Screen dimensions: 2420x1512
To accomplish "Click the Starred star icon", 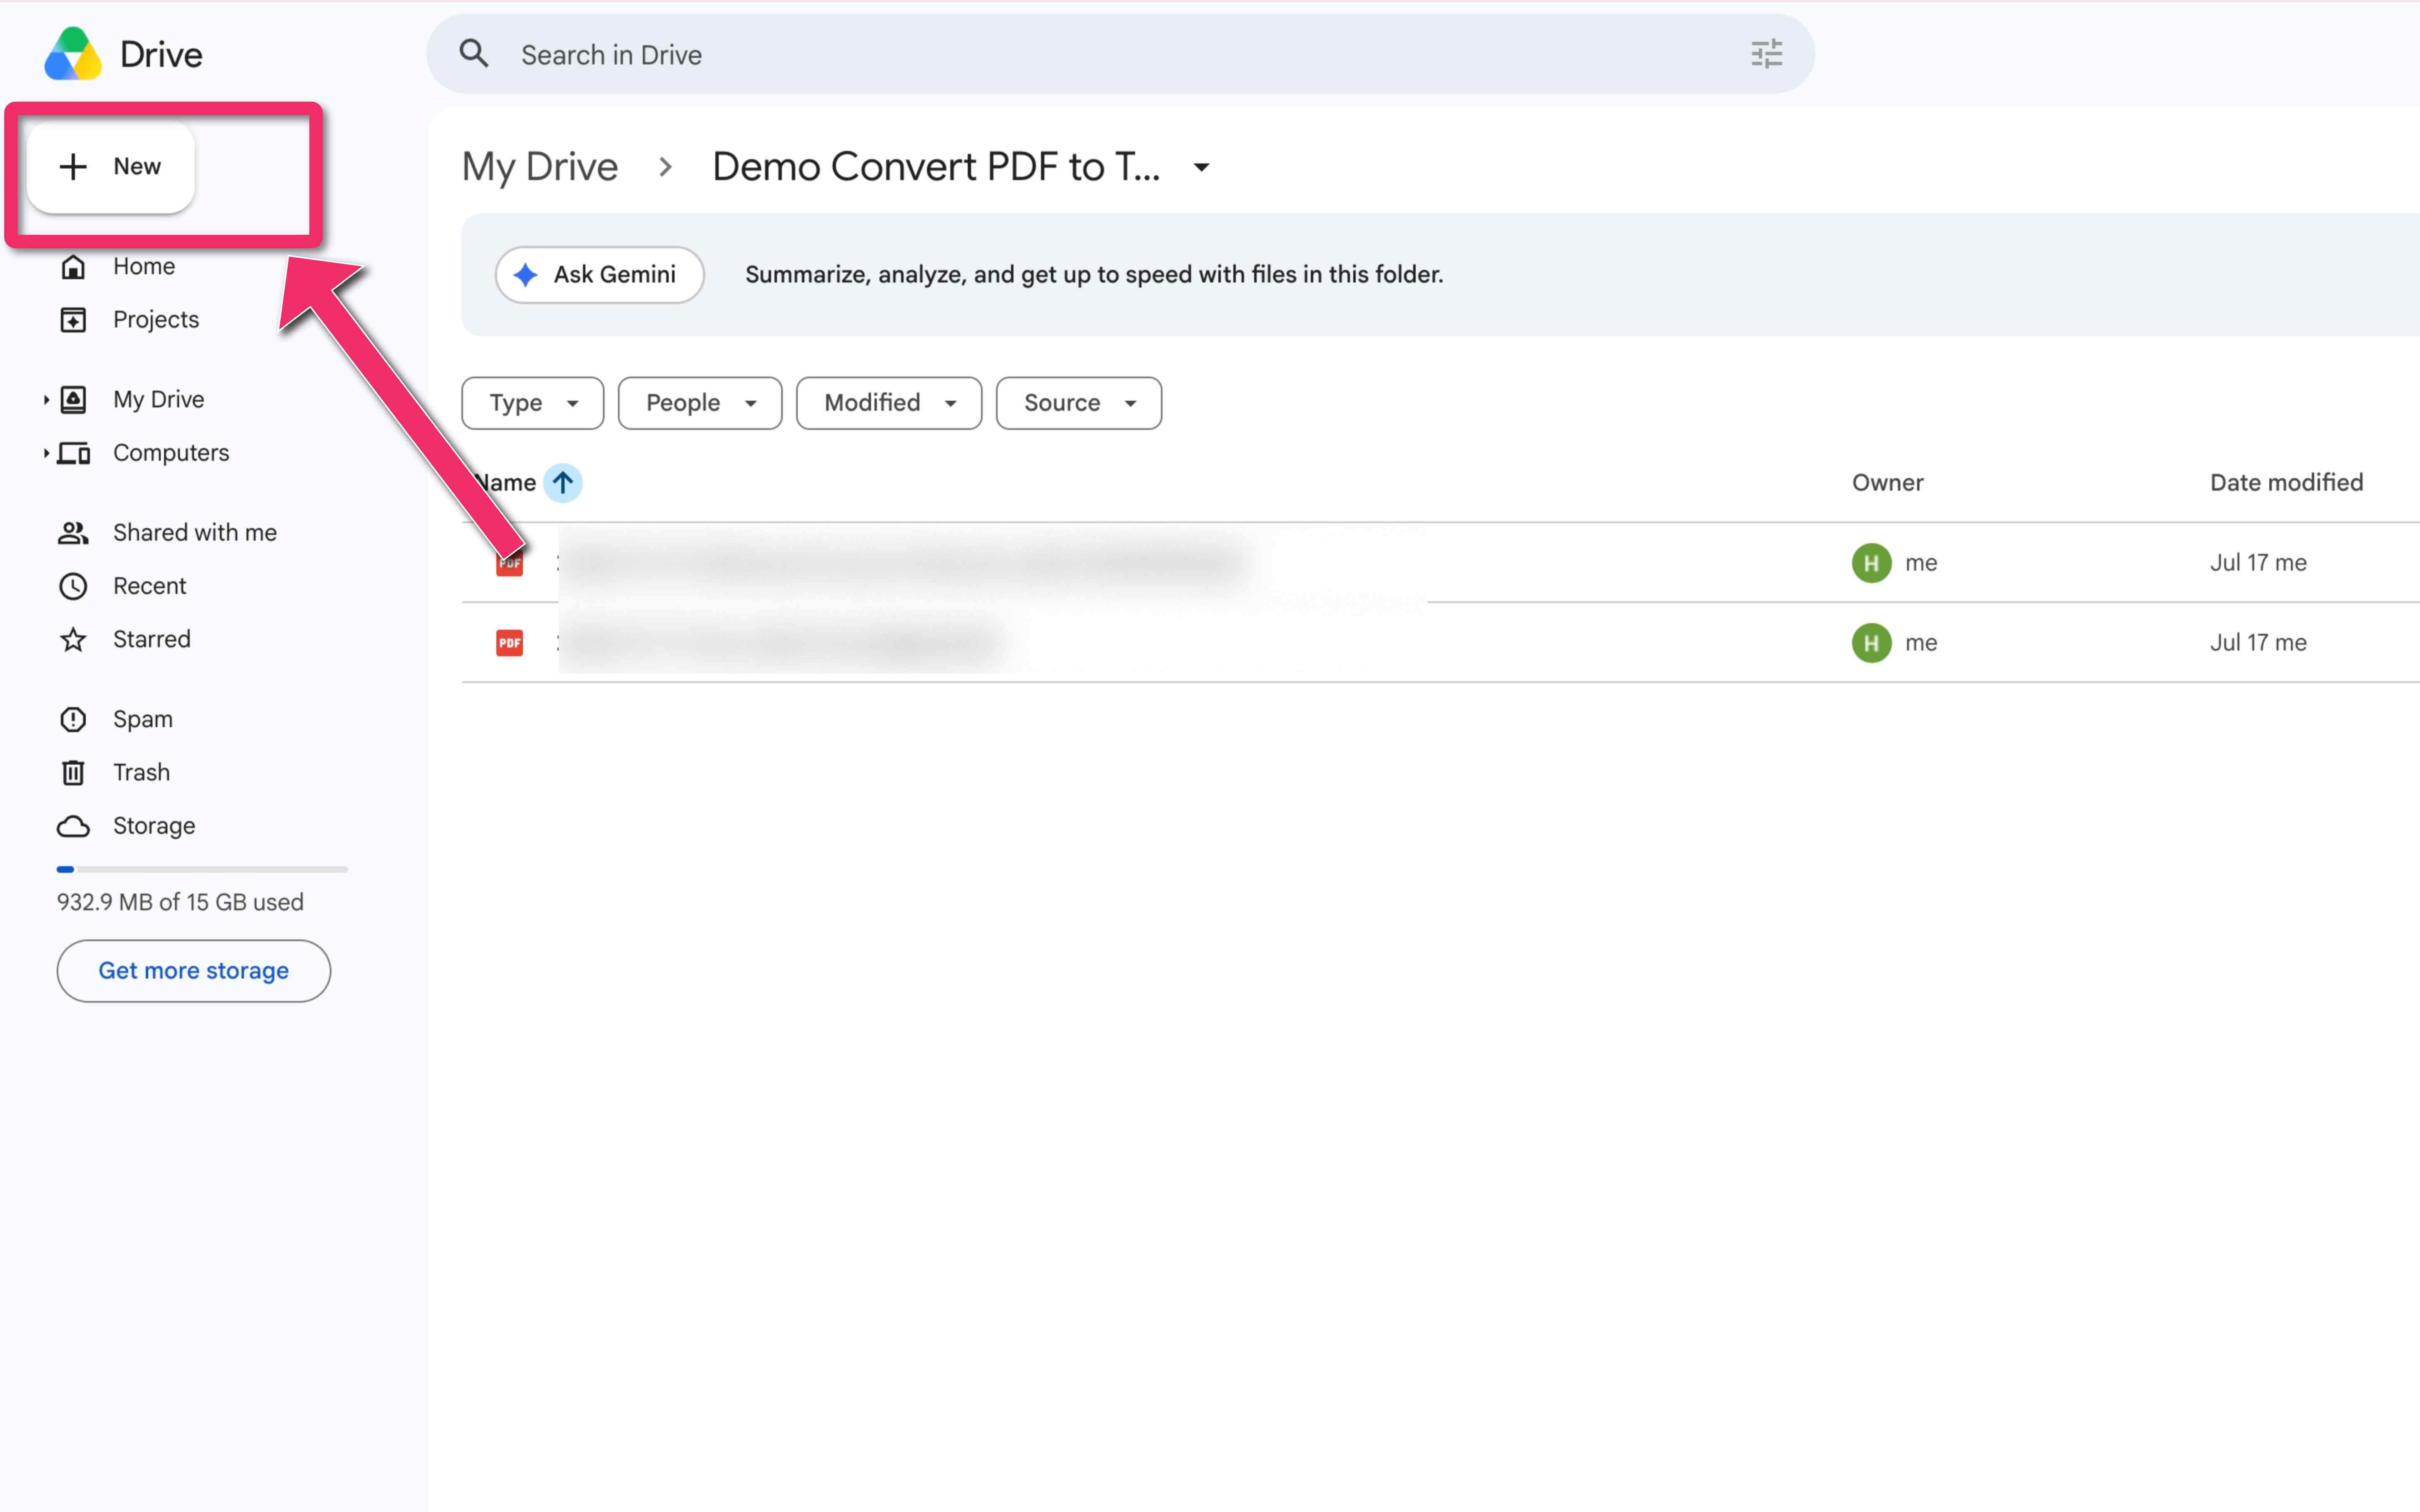I will point(73,639).
